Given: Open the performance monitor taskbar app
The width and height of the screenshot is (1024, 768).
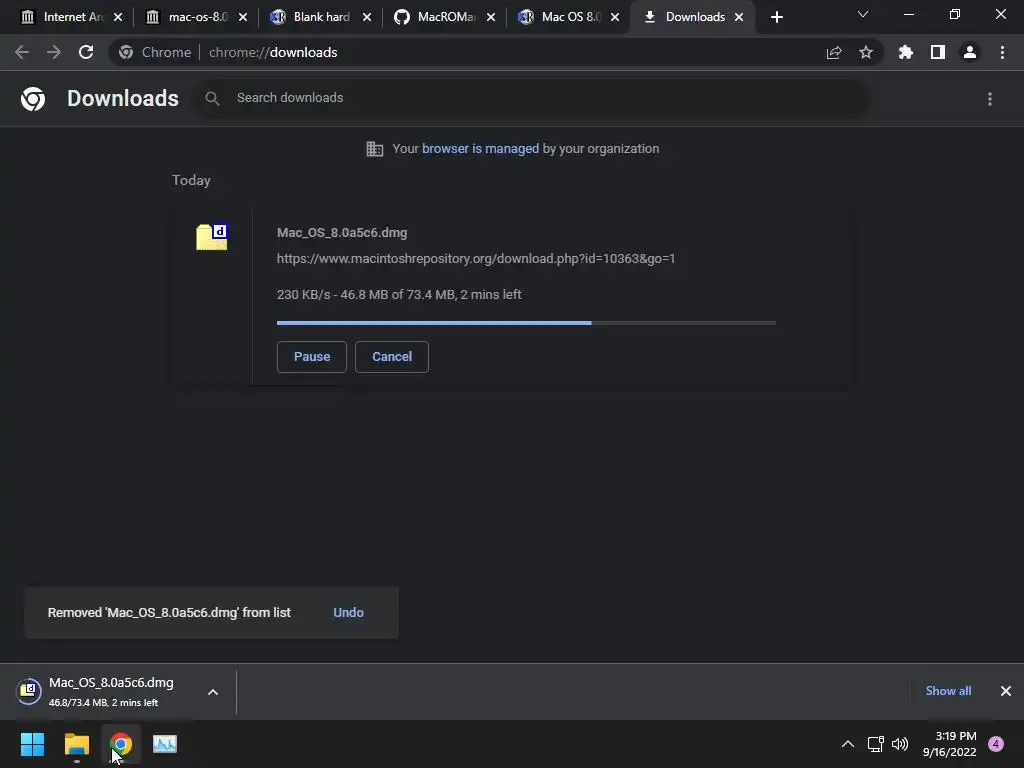Looking at the screenshot, I should click(x=165, y=744).
